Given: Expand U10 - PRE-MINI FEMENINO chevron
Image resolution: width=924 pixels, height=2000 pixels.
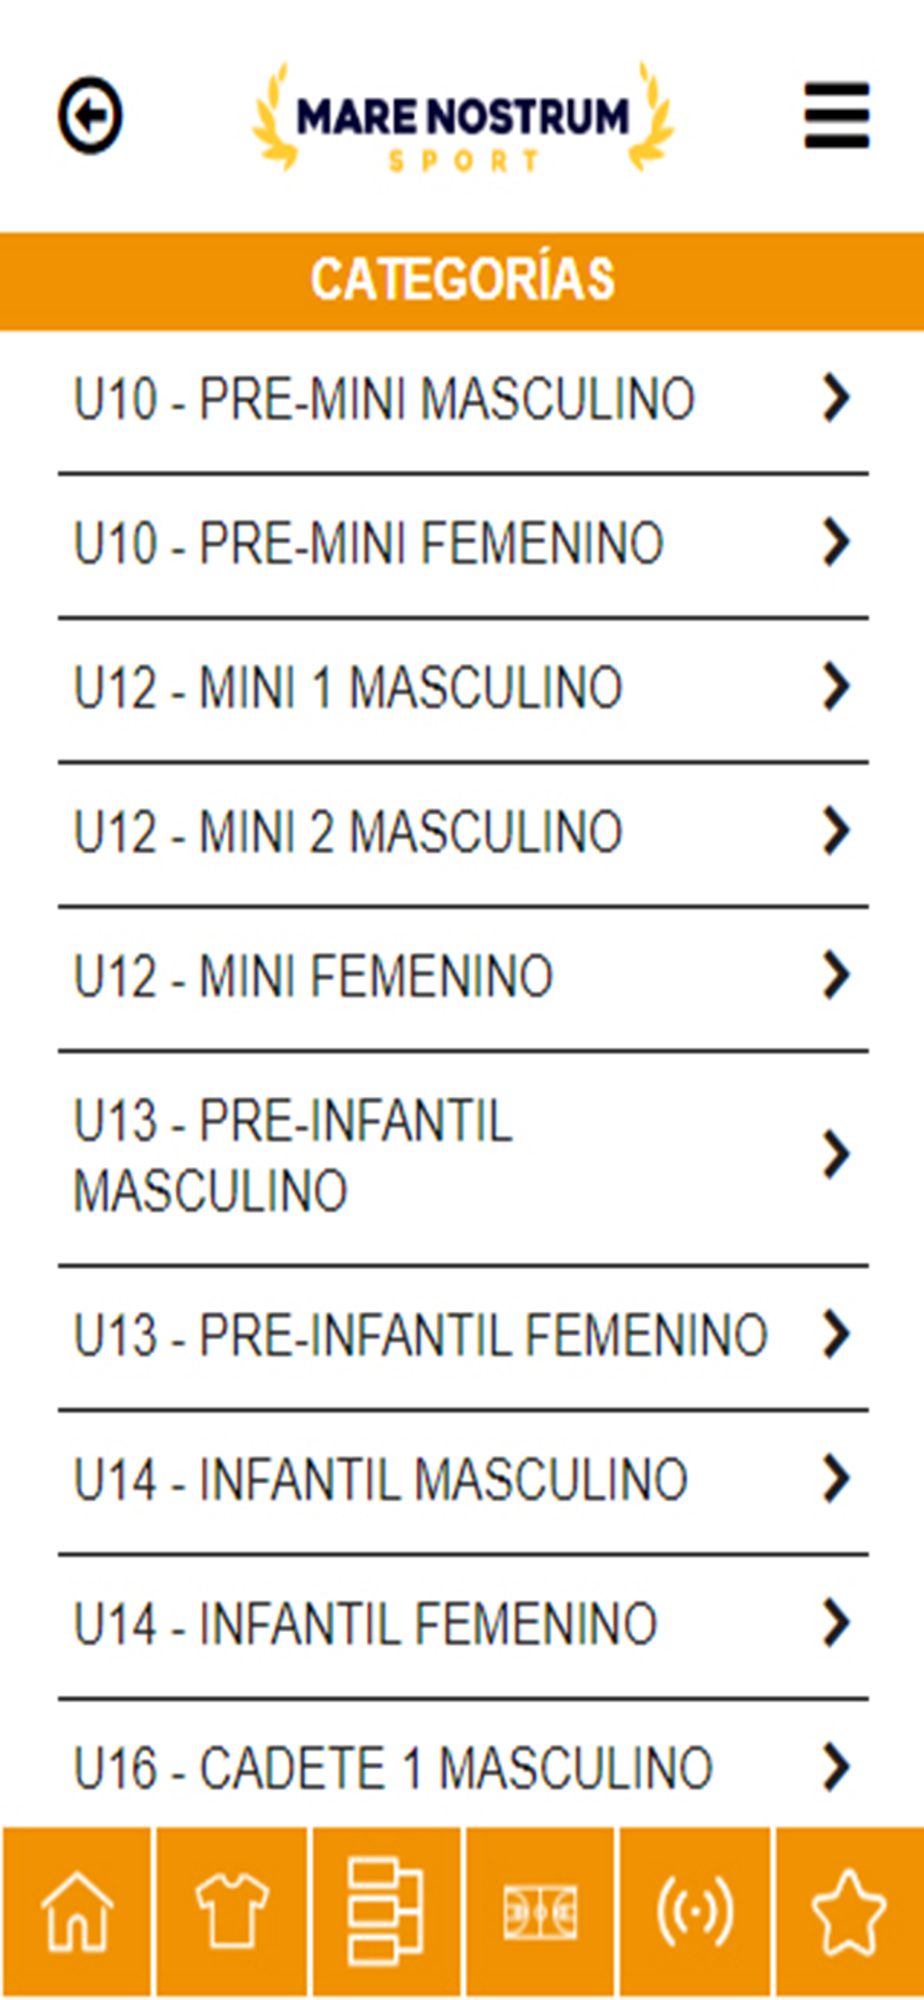Looking at the screenshot, I should (x=836, y=543).
